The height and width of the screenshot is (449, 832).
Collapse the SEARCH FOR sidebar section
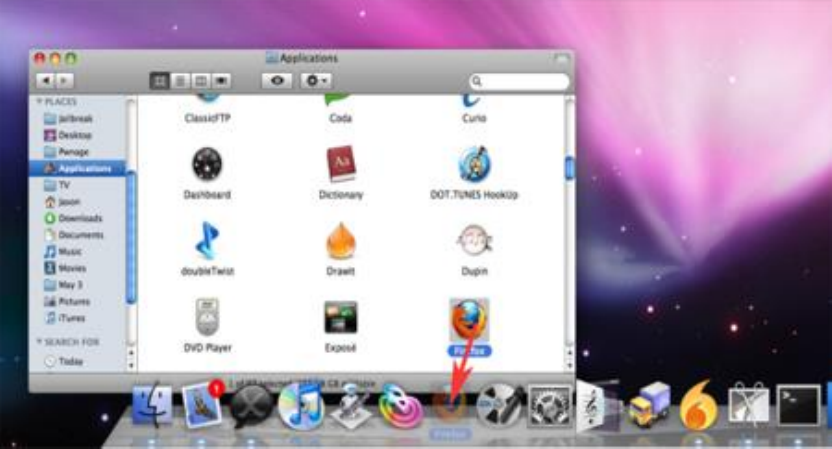[39, 342]
